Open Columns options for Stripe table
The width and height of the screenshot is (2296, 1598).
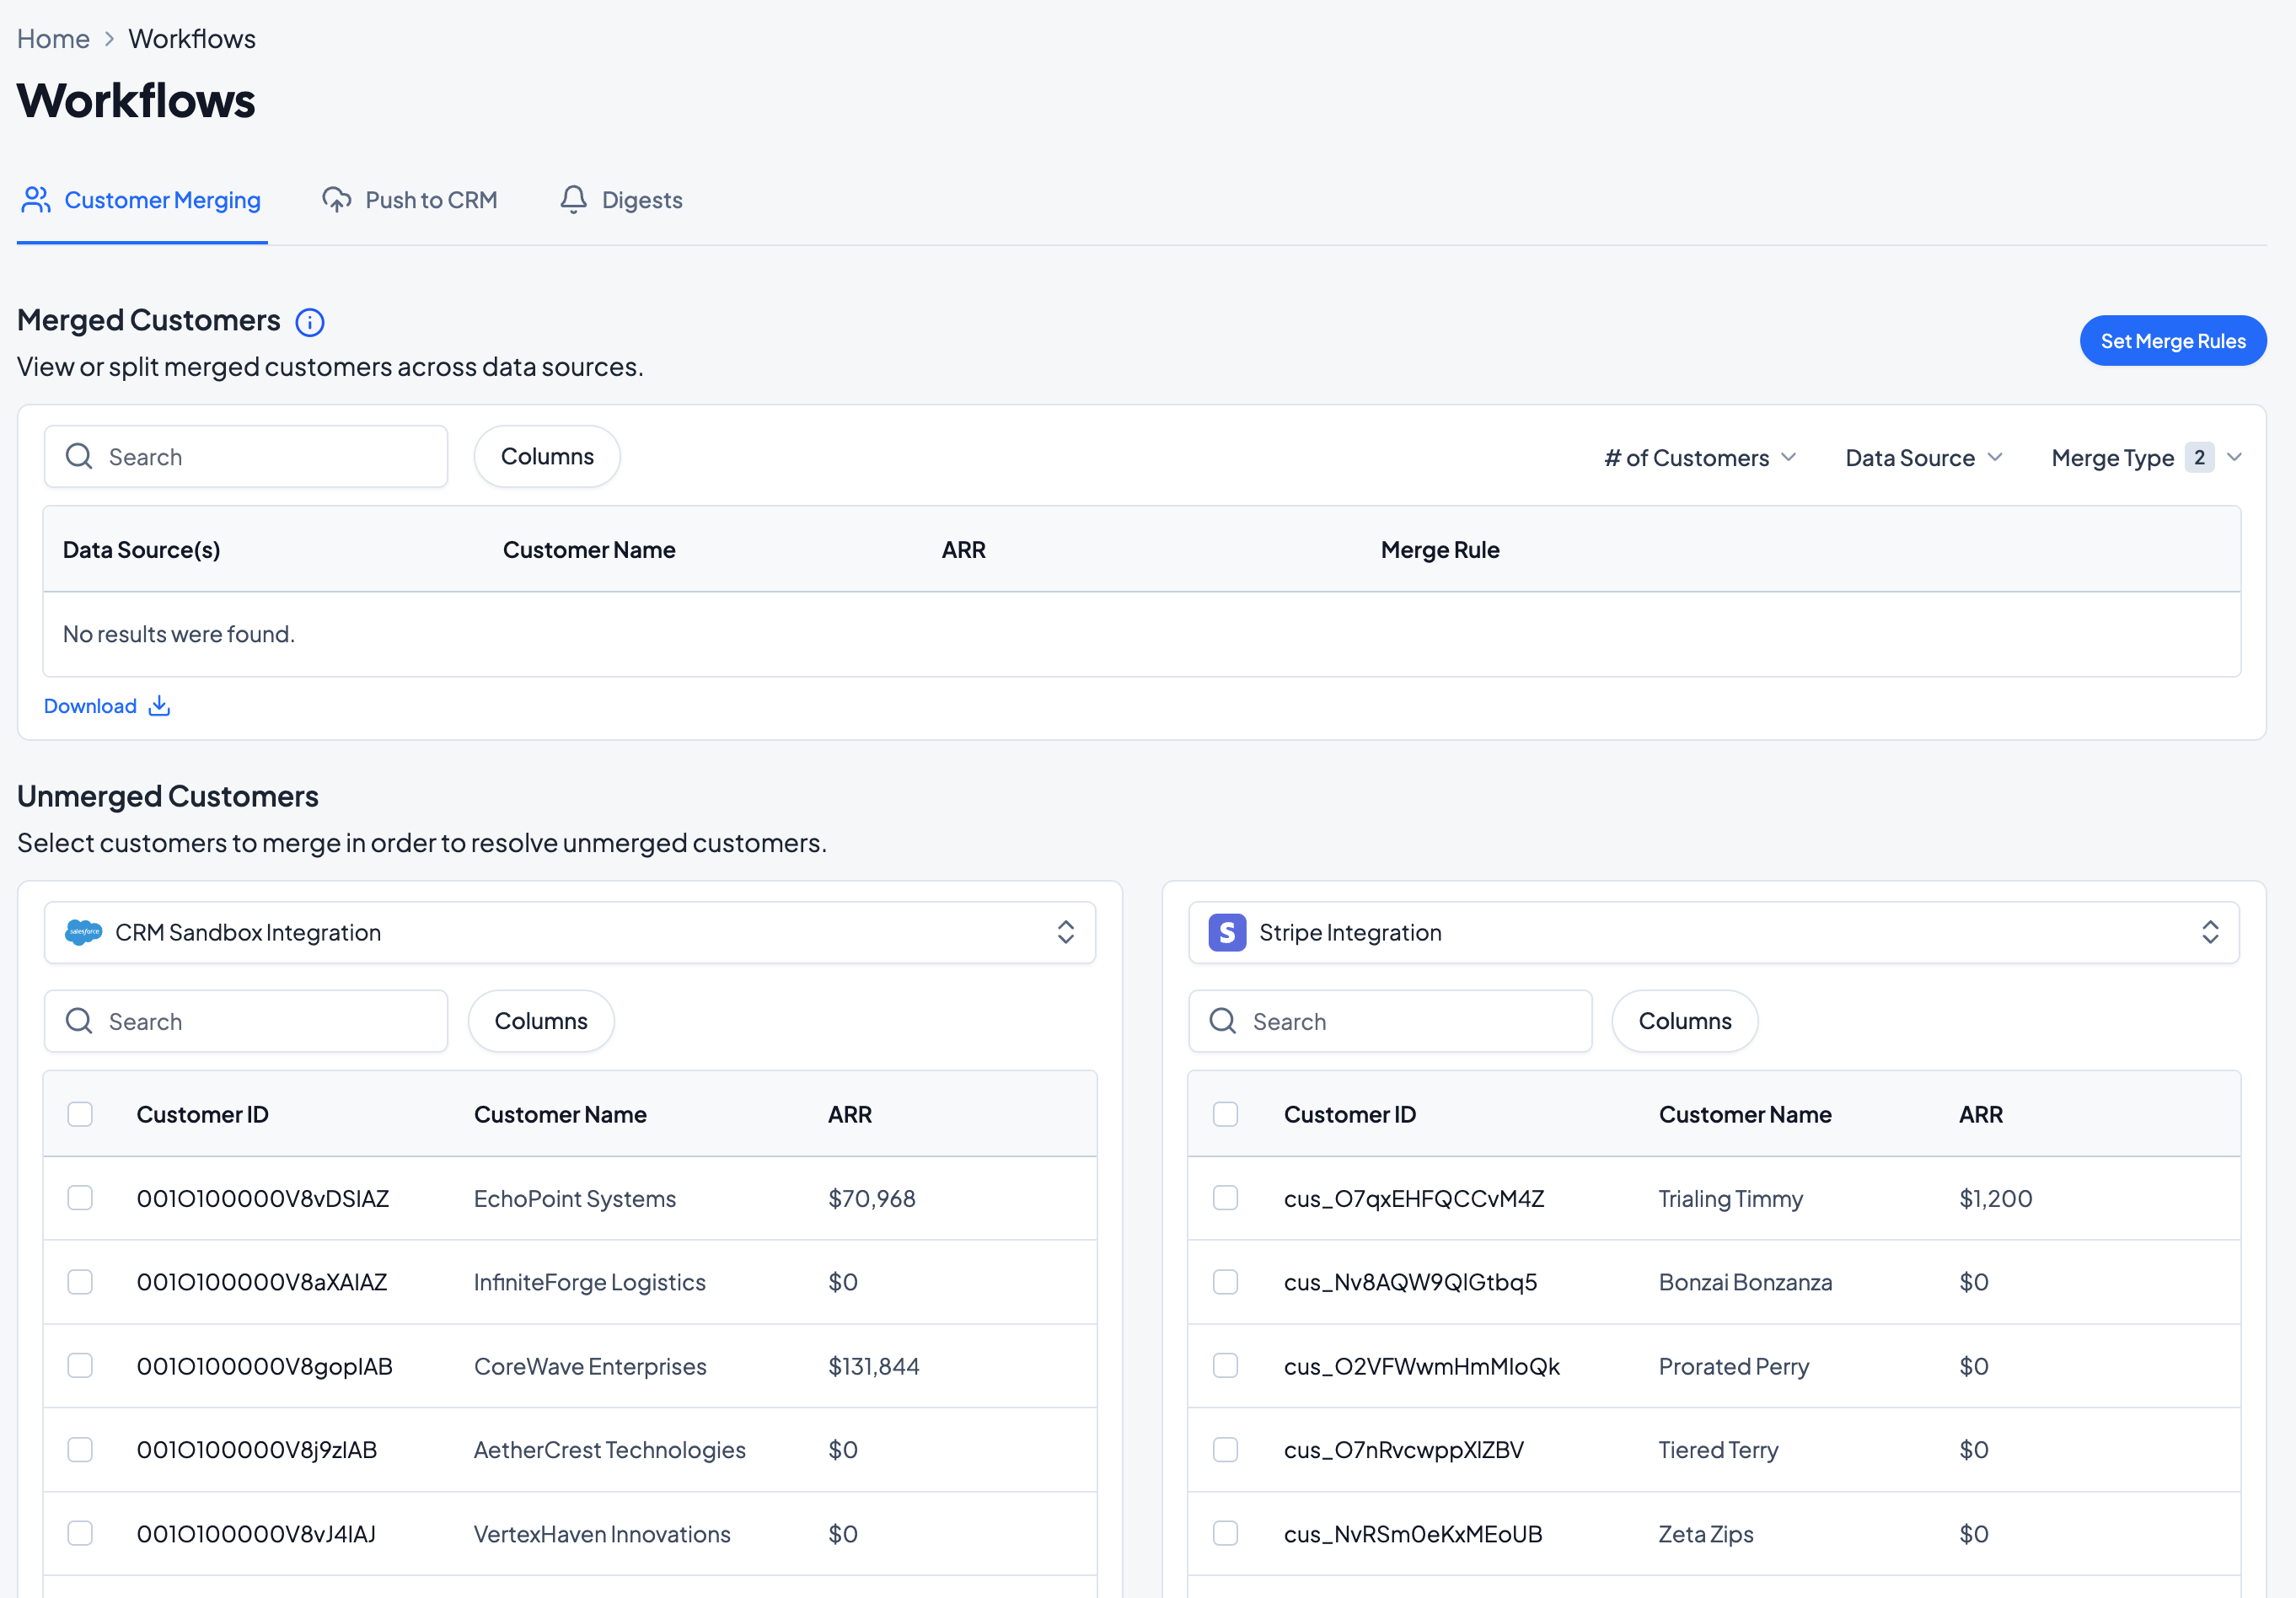point(1684,1021)
